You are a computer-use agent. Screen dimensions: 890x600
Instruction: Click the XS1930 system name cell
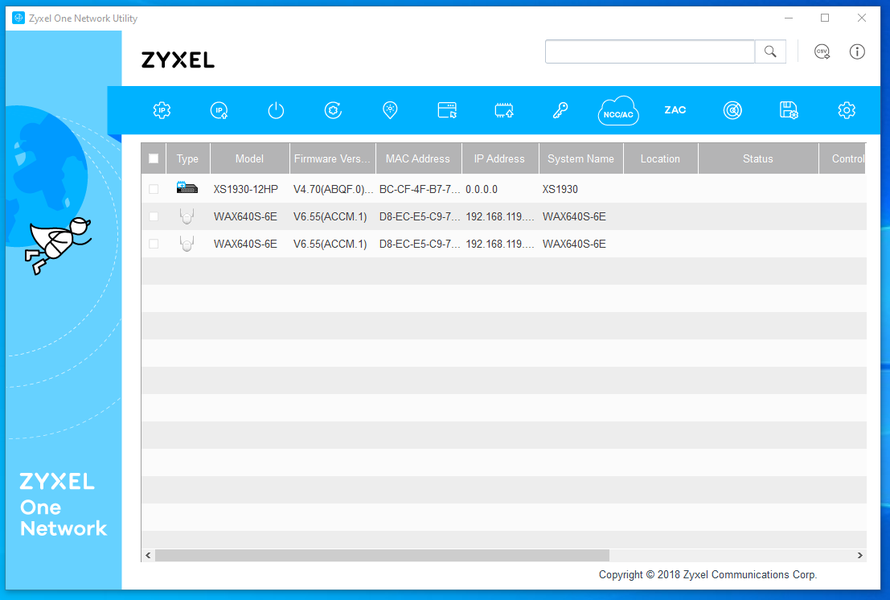(560, 189)
